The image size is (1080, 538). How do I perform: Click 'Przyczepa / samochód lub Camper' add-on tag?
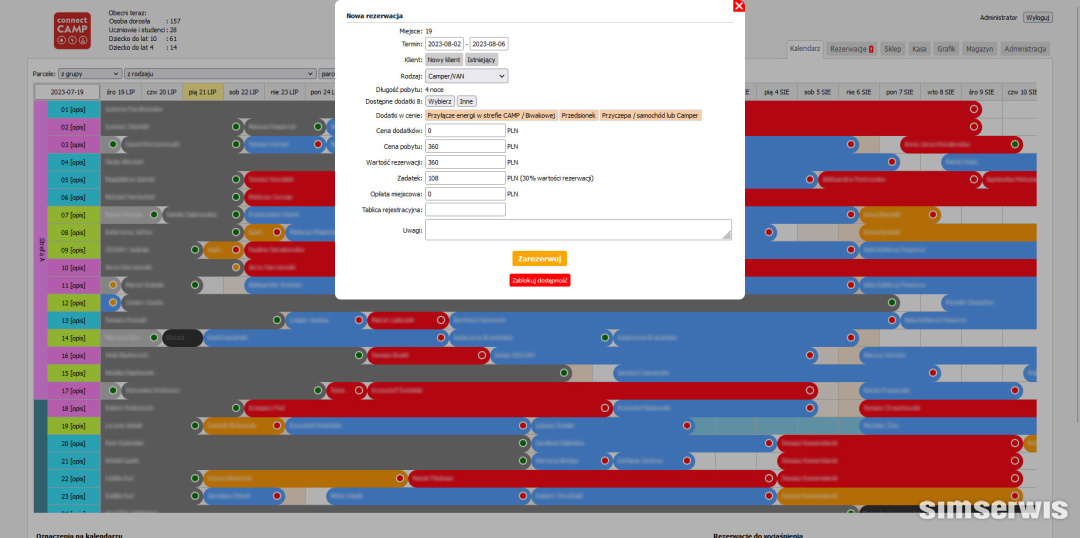tap(651, 116)
